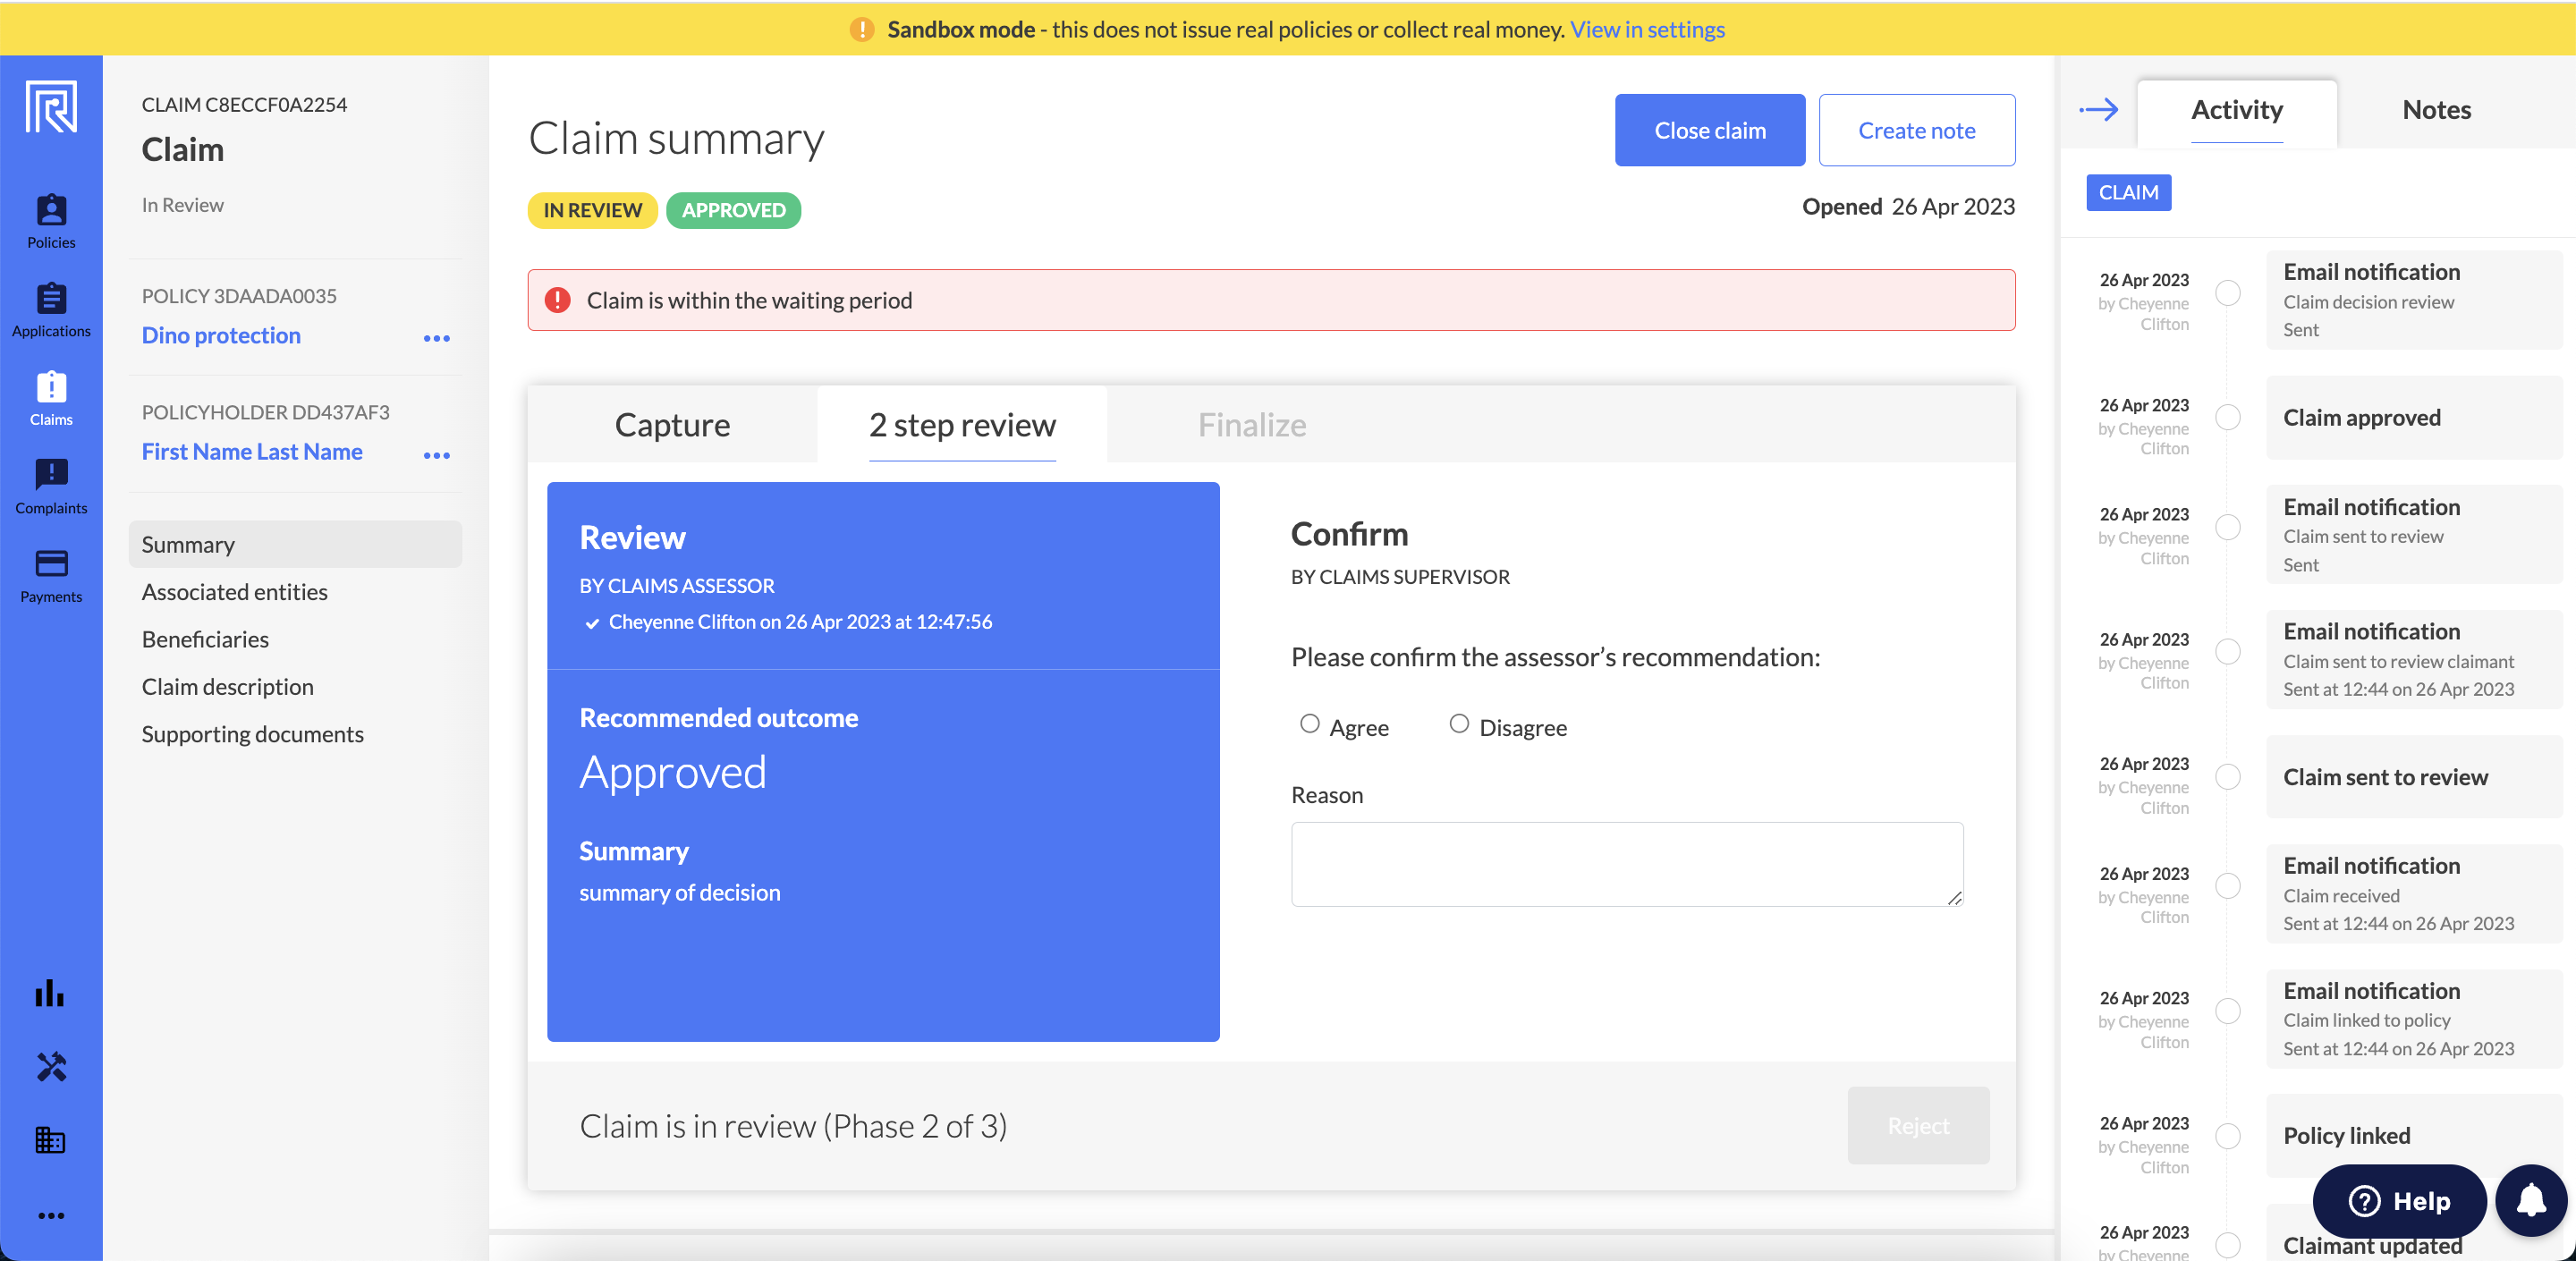This screenshot has height=1261, width=2576.
Task: Collapse activity panel with arrow icon
Action: pos(2098,110)
